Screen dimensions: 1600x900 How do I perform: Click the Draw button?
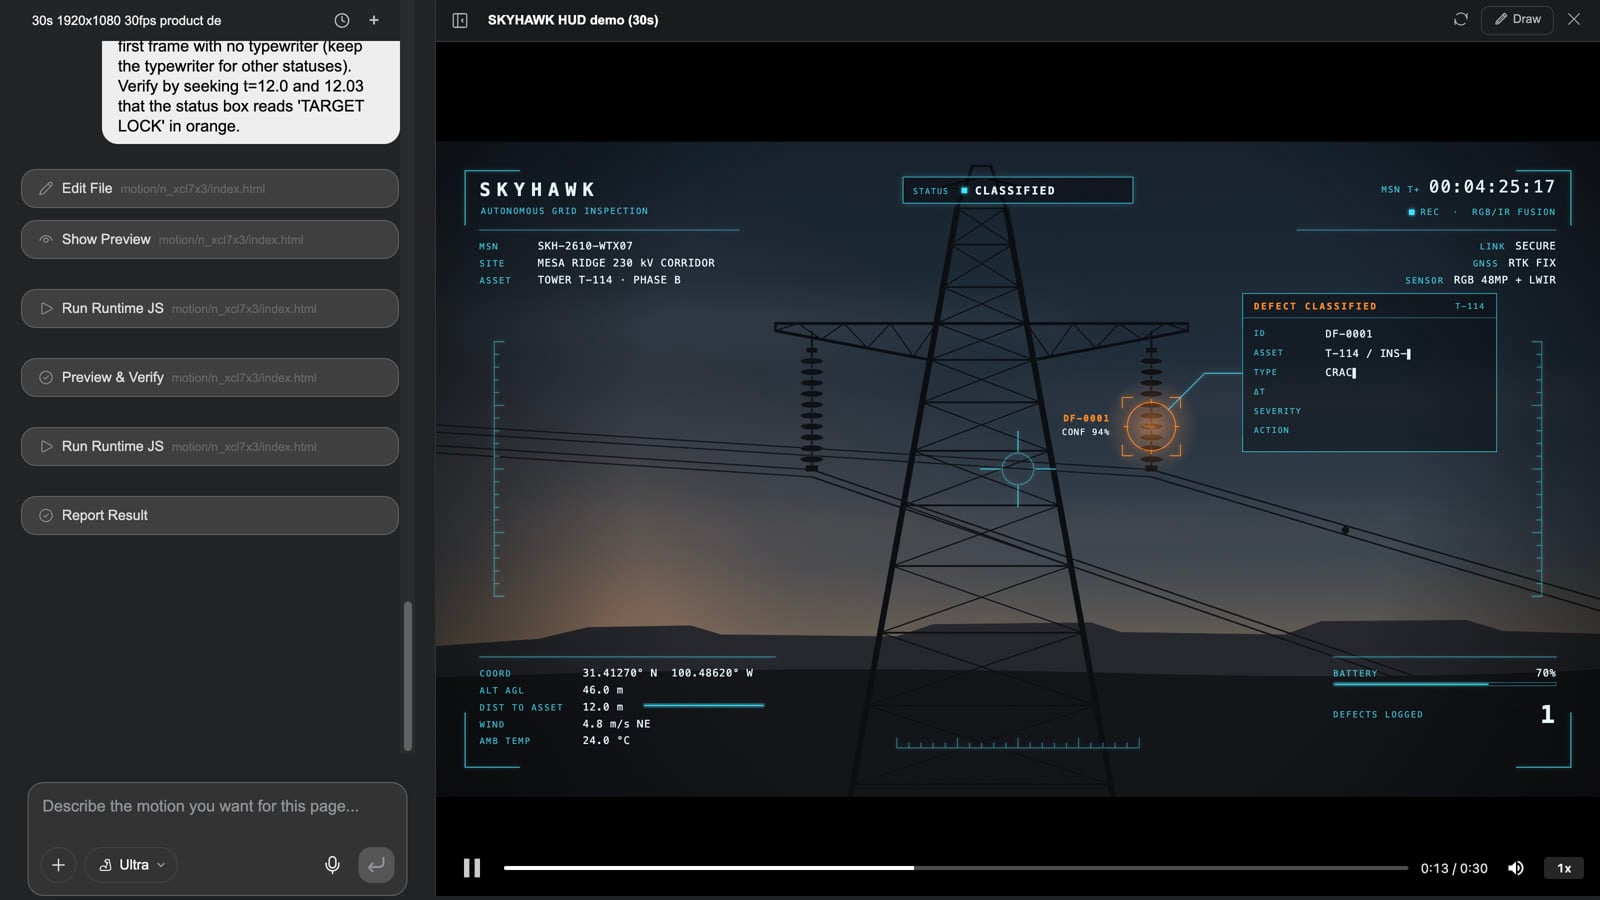1517,19
